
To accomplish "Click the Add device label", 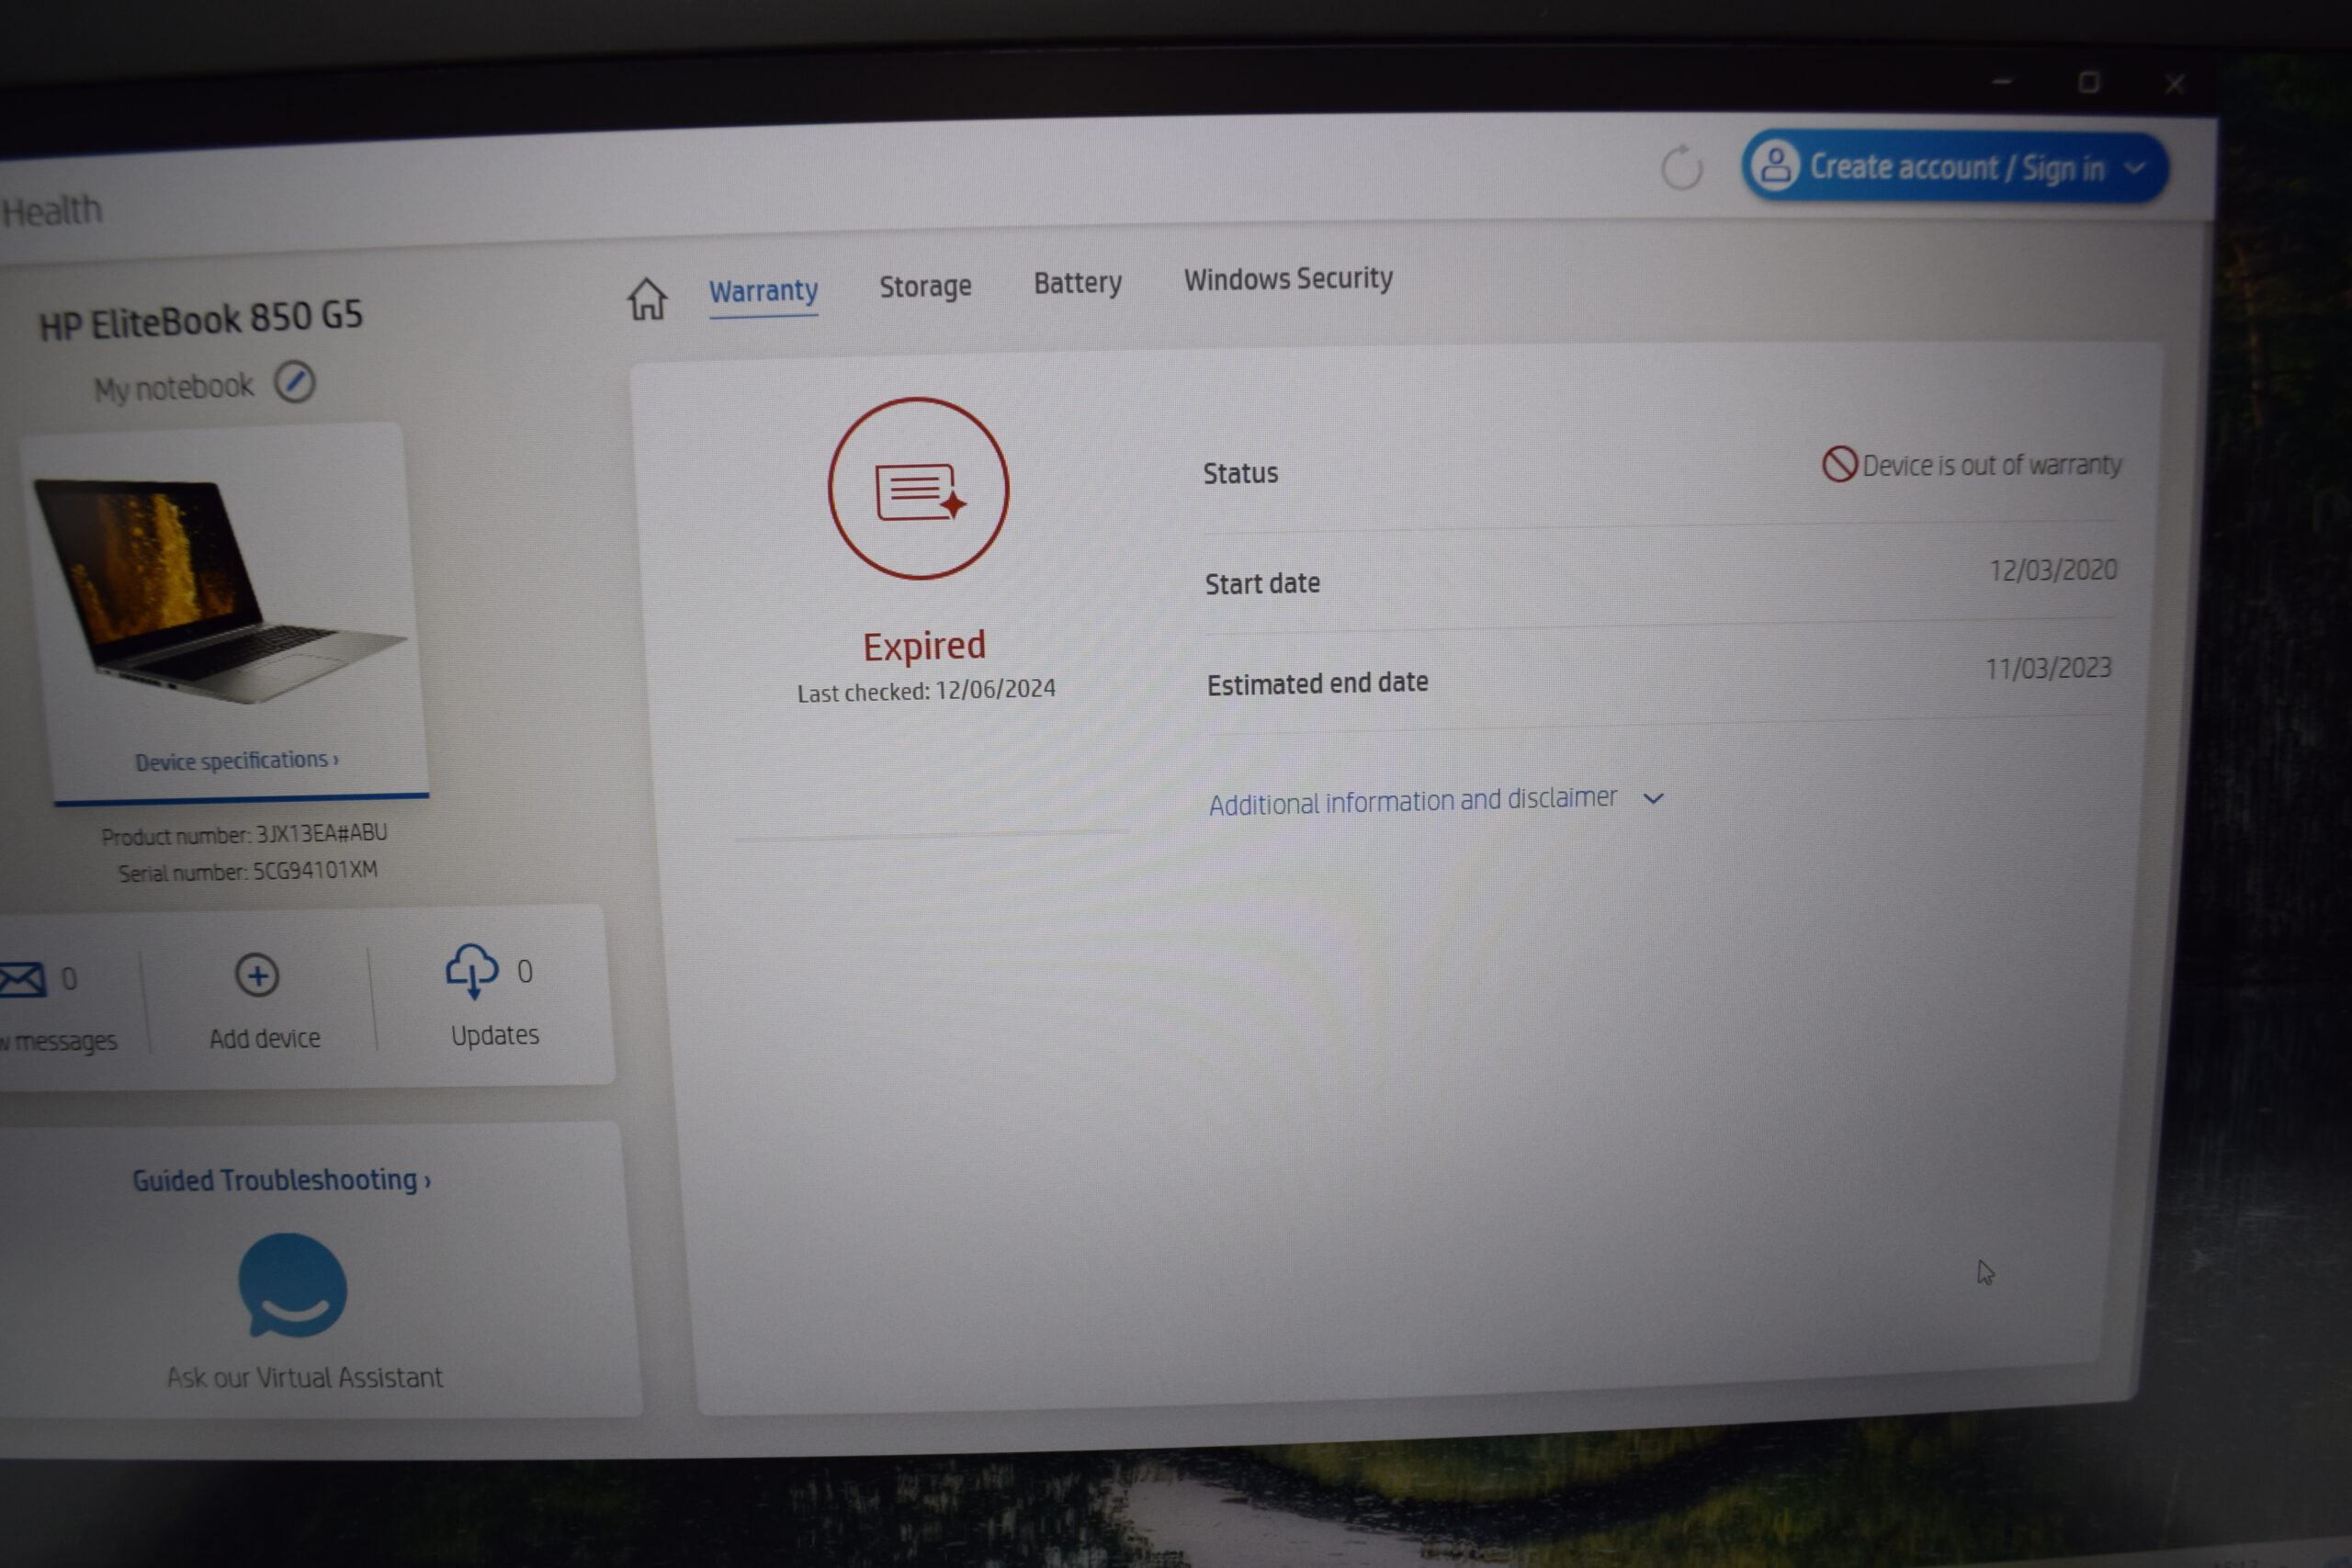I will [264, 1038].
